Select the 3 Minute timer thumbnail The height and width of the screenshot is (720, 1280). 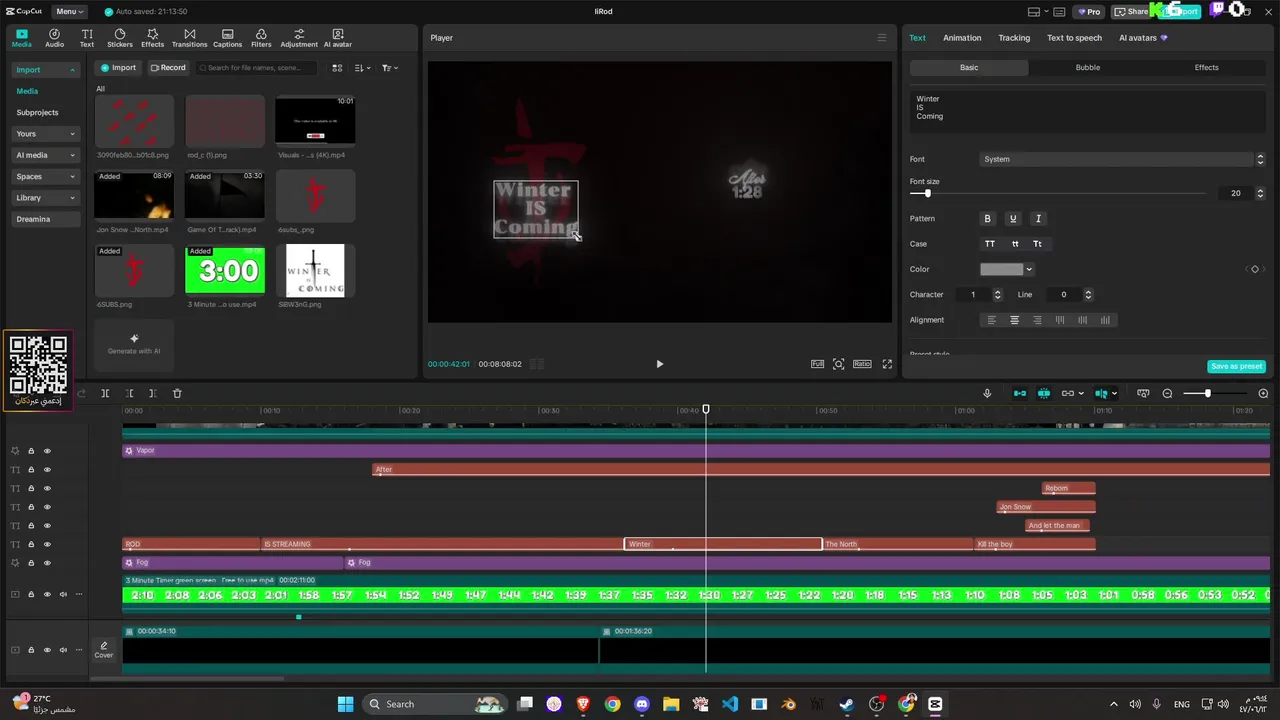click(225, 270)
